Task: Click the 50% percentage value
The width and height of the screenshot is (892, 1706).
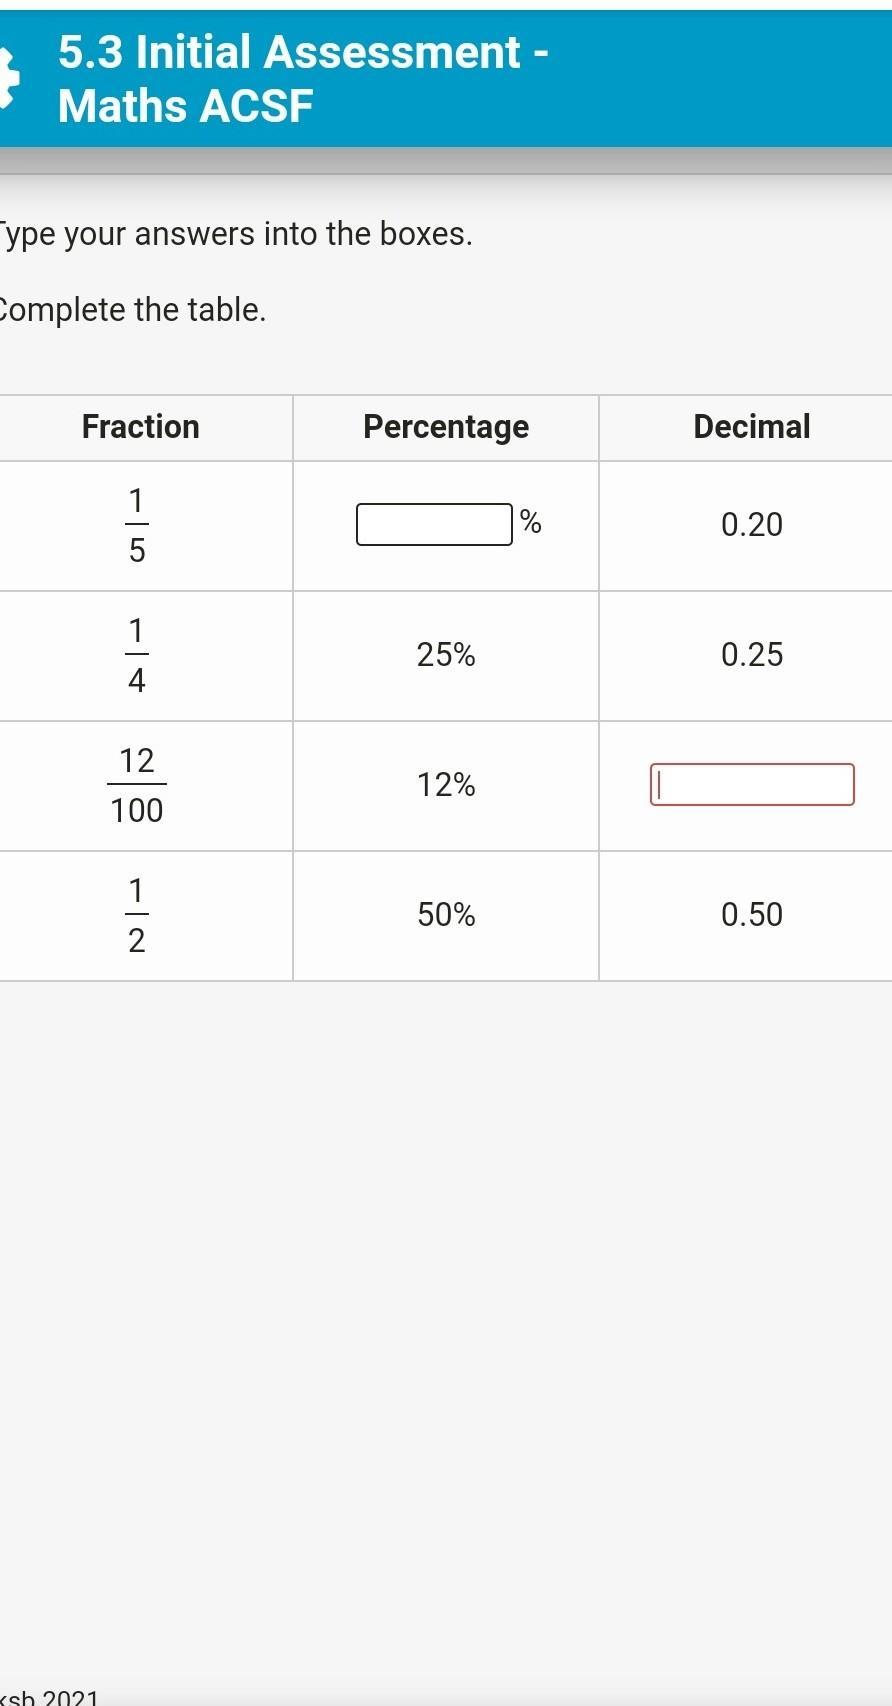Action: (446, 915)
